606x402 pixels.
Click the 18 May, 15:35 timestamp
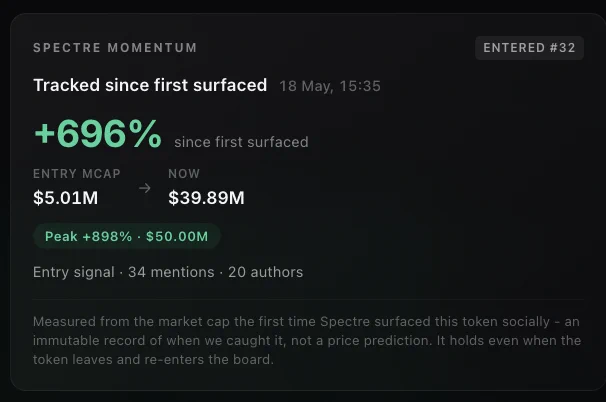click(330, 86)
